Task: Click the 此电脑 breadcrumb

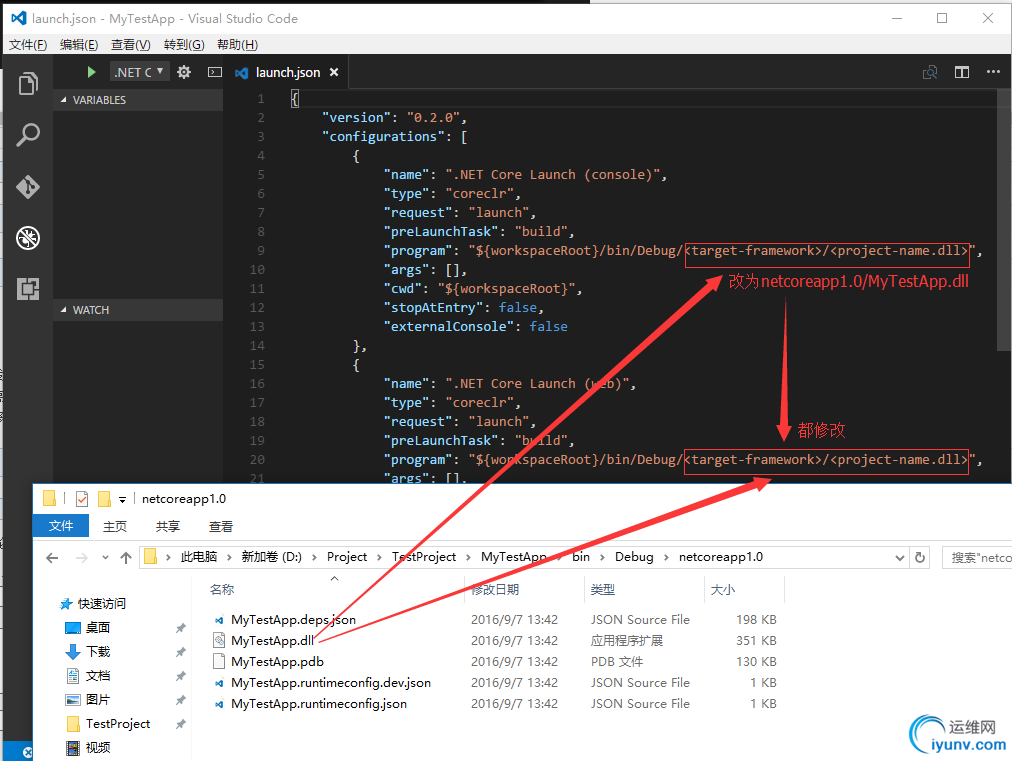Action: coord(199,557)
